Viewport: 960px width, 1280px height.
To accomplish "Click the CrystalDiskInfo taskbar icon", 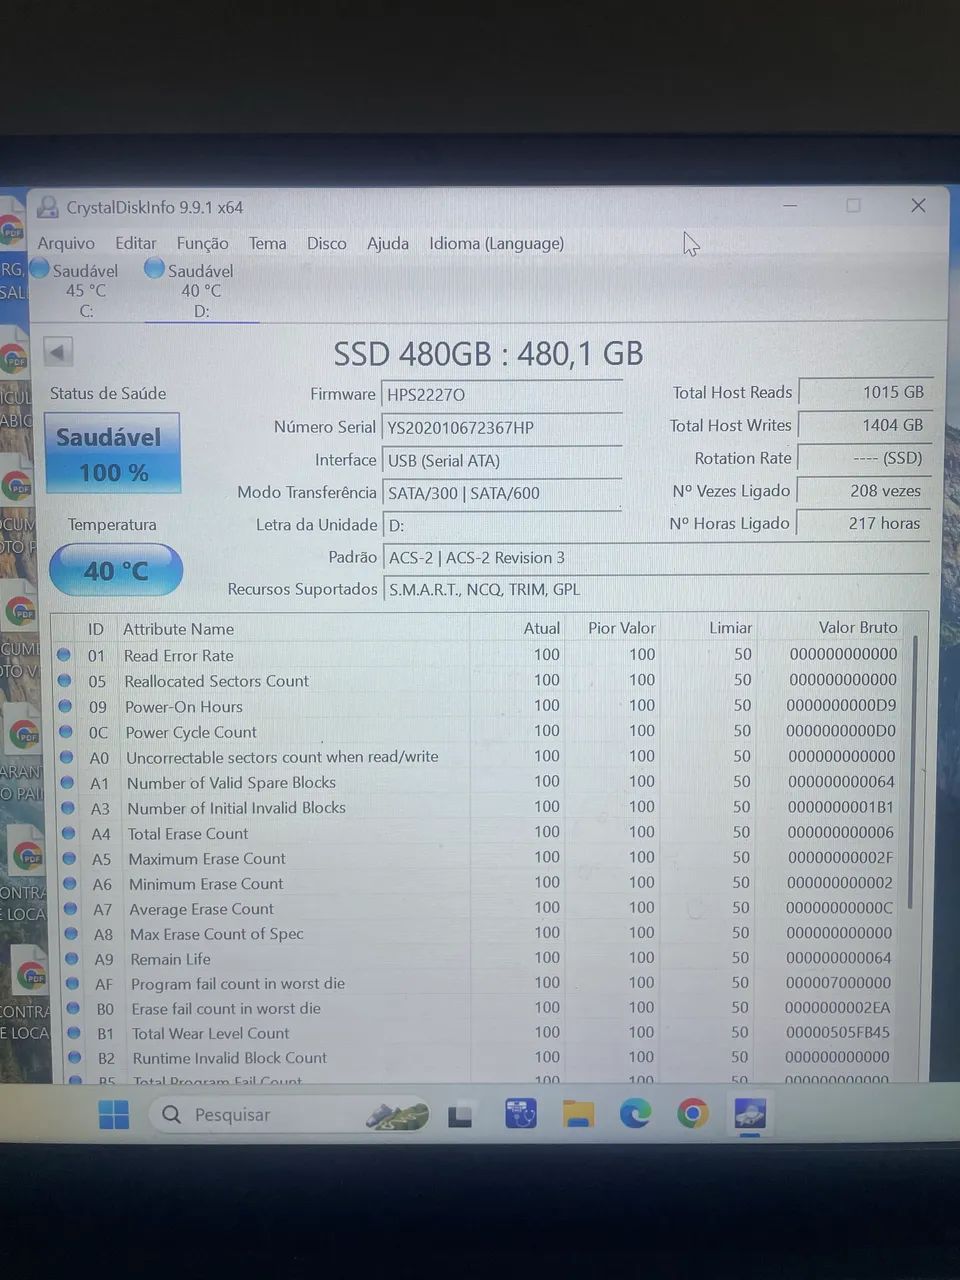I will tap(750, 1112).
